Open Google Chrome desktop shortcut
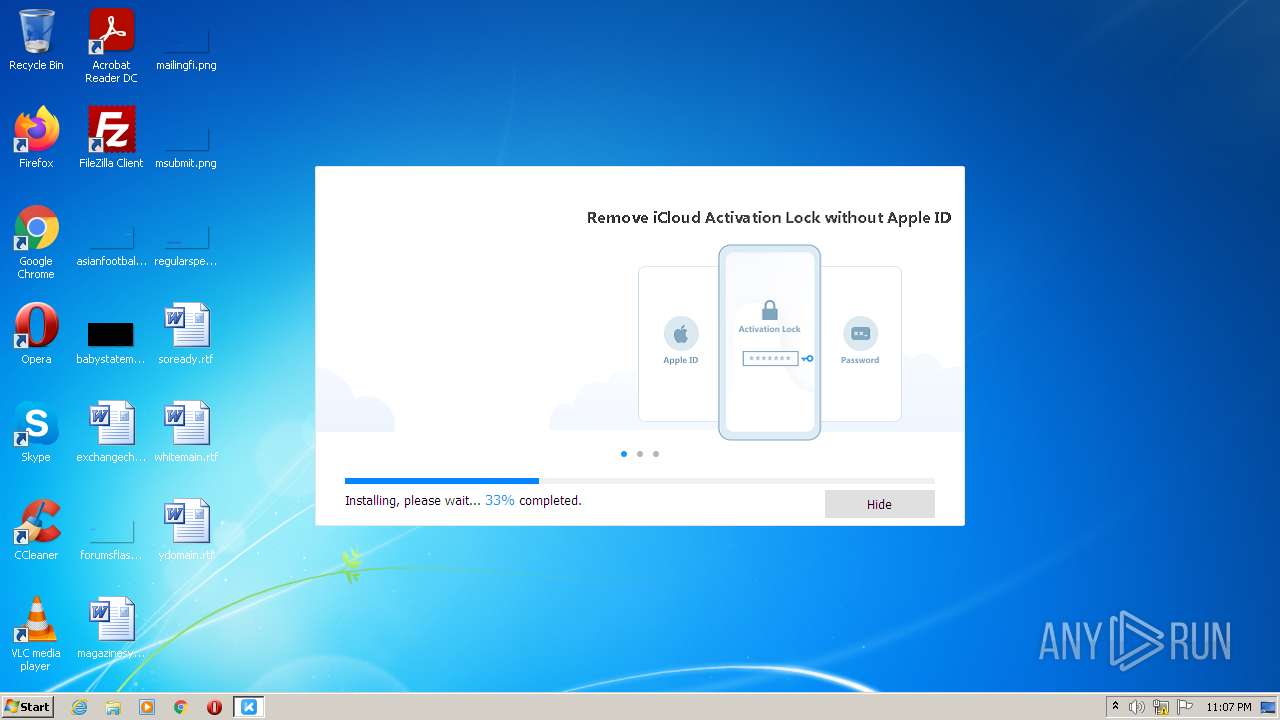This screenshot has height=720, width=1280. click(x=36, y=242)
